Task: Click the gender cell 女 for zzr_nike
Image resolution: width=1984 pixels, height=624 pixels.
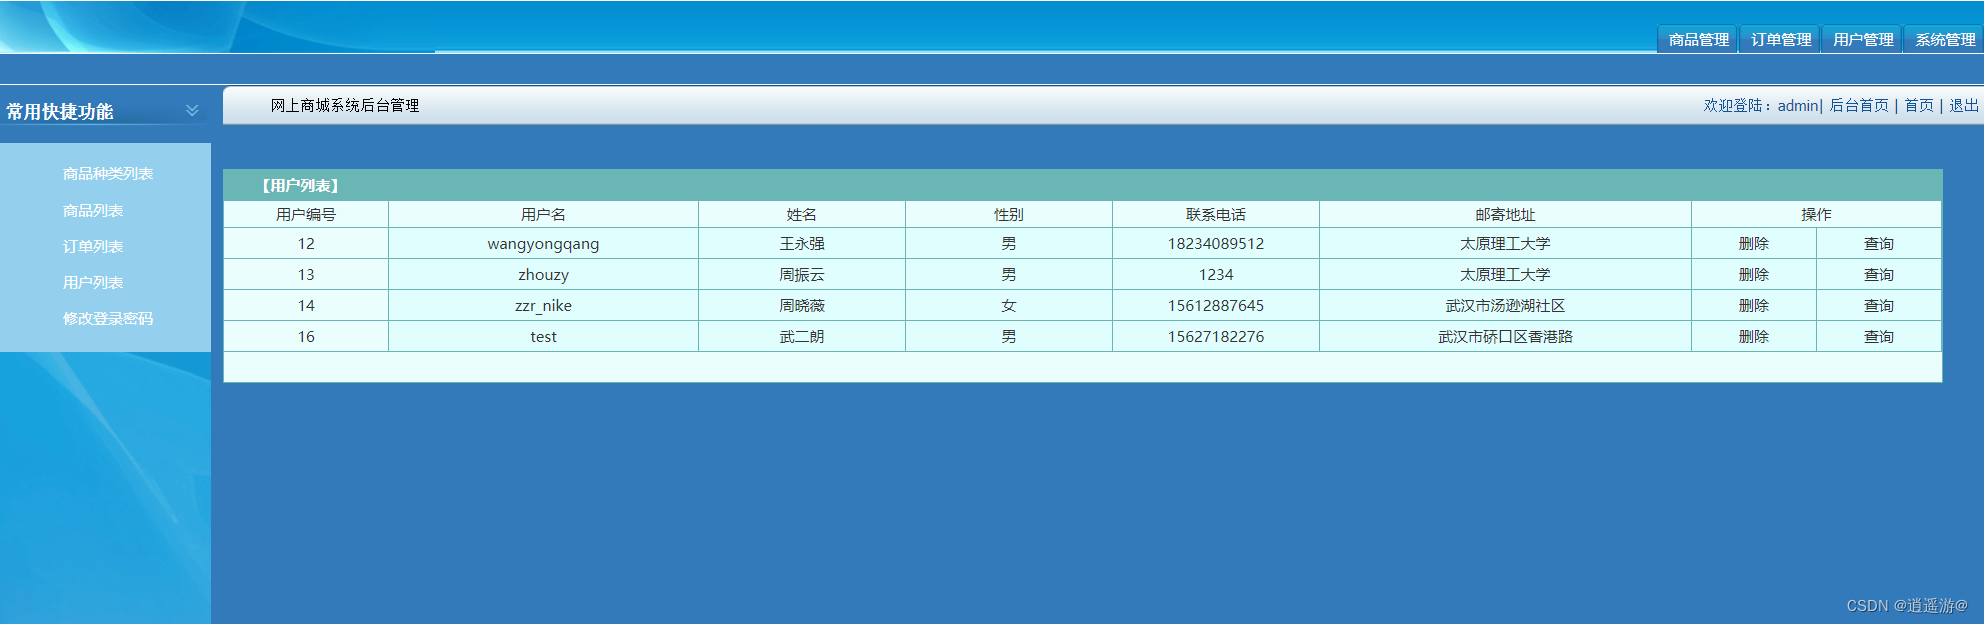Action: [x=1009, y=306]
